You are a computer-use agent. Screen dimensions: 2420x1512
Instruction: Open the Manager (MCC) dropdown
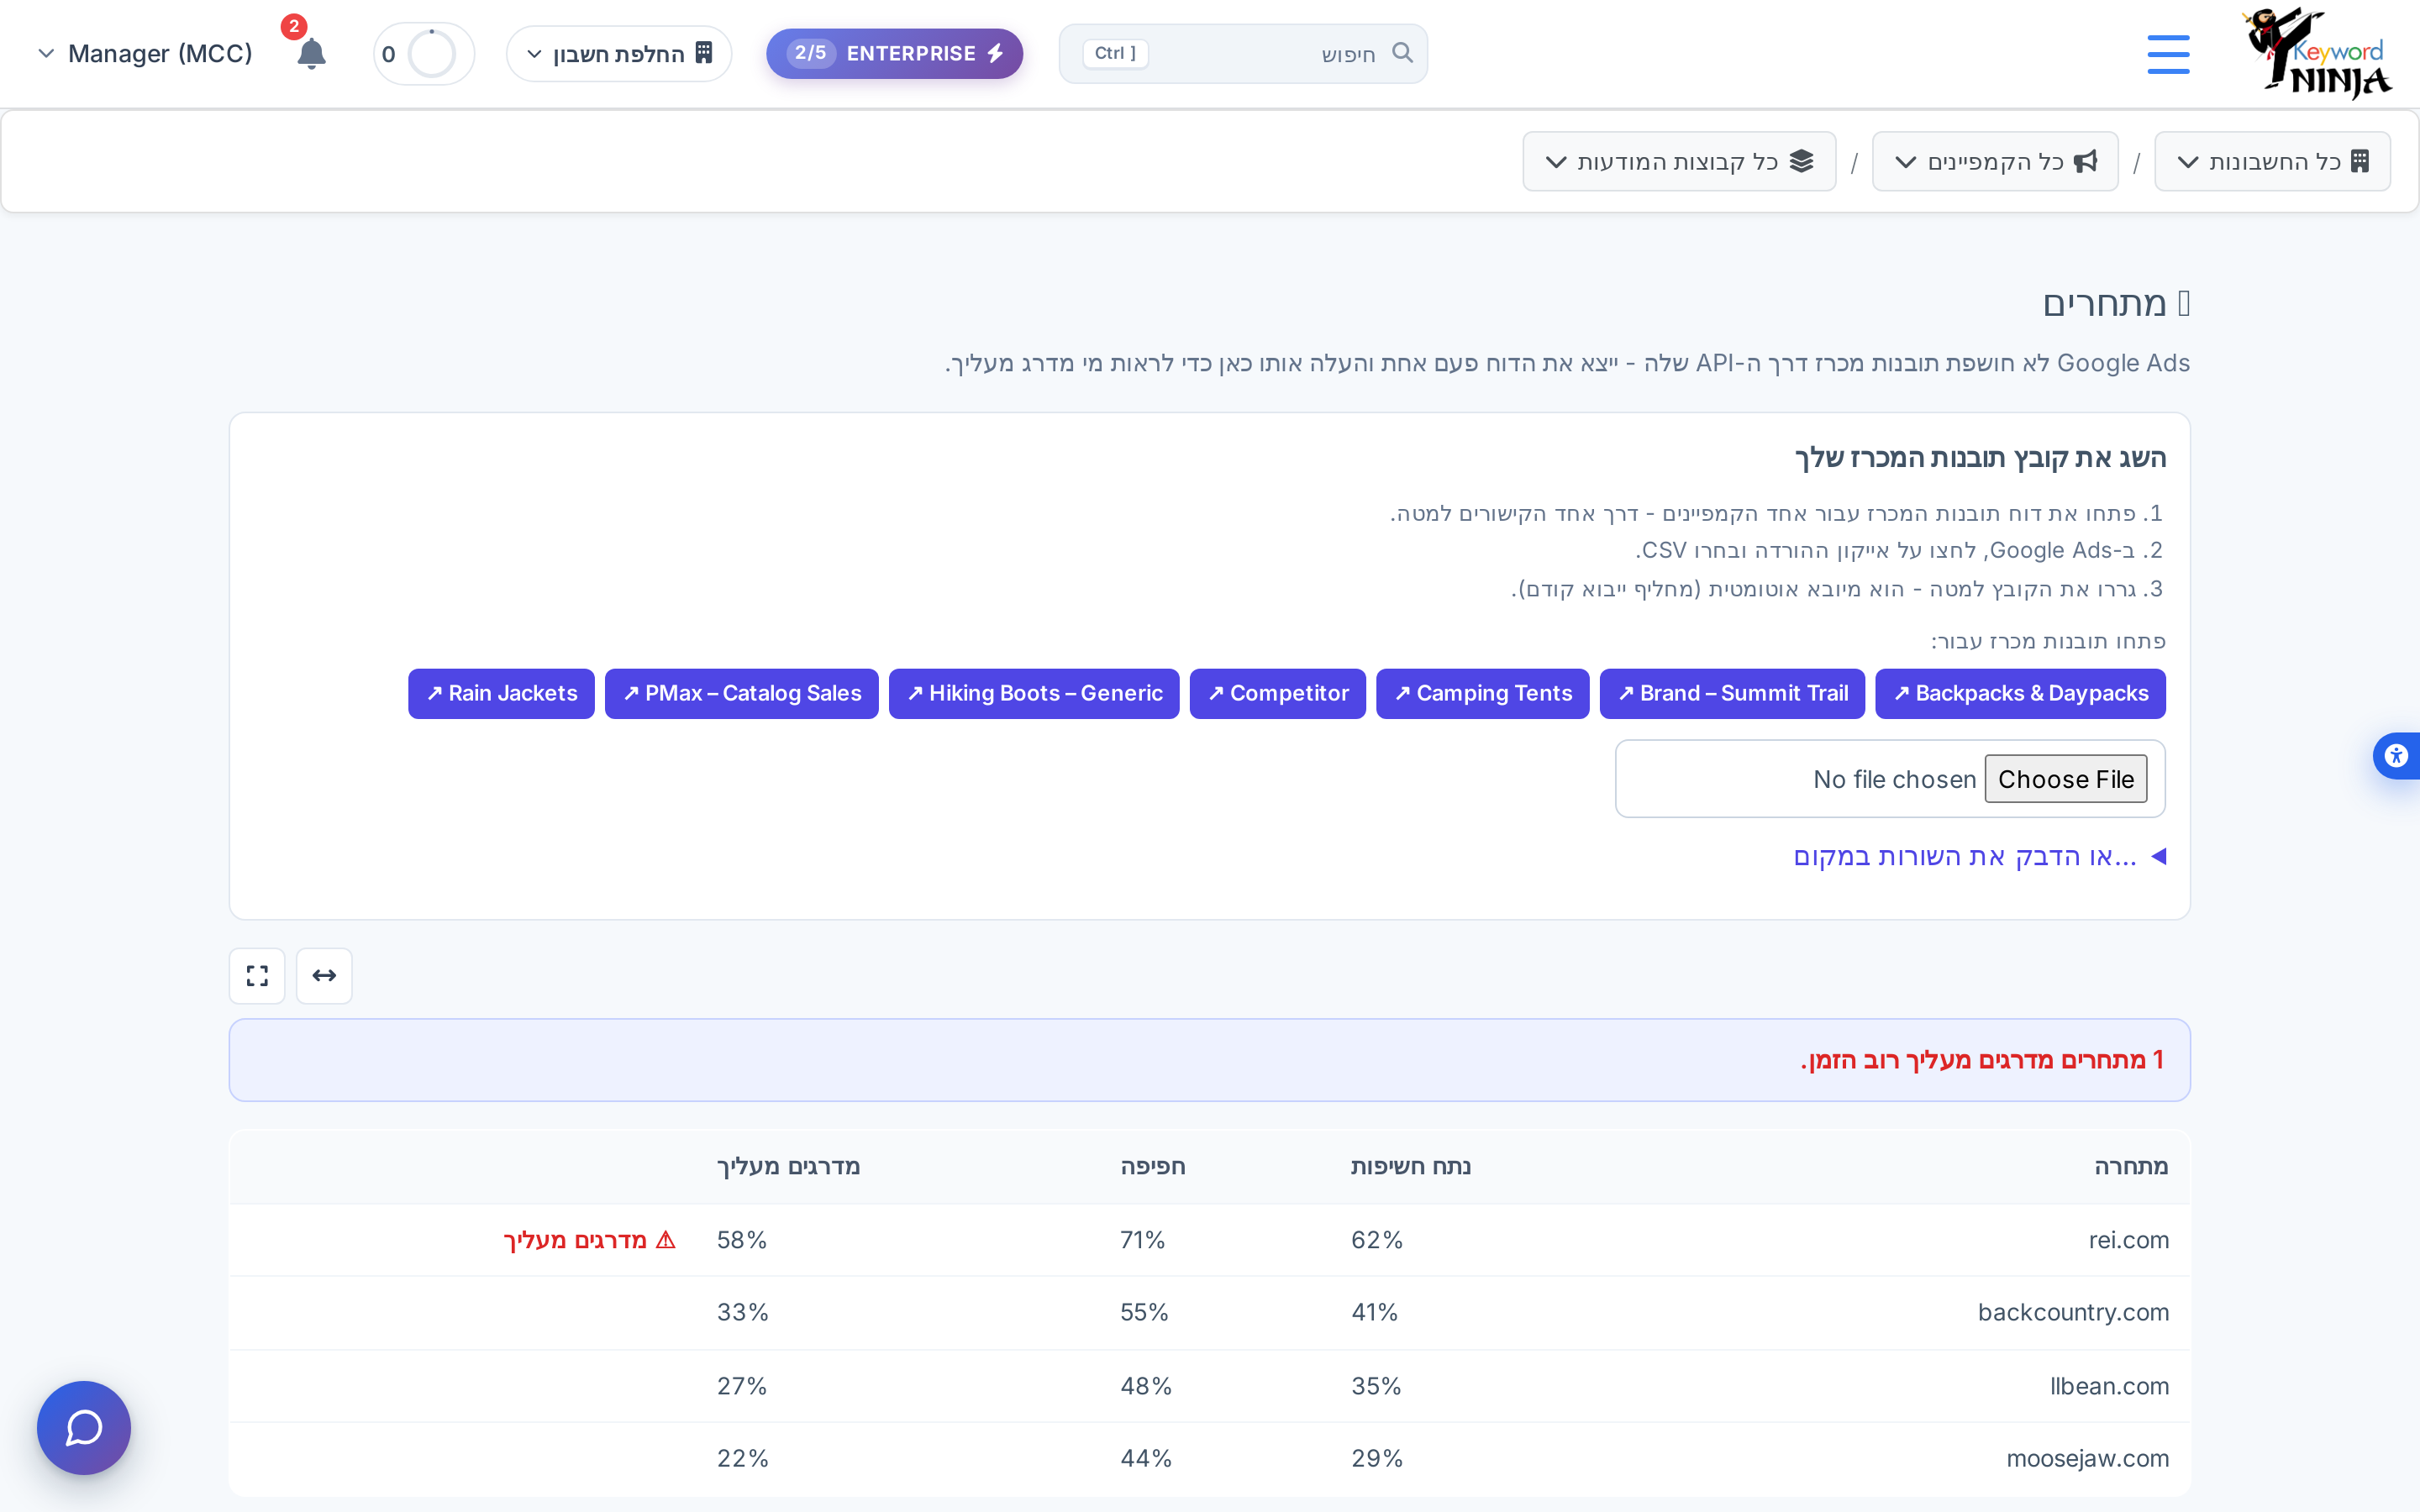tap(145, 54)
